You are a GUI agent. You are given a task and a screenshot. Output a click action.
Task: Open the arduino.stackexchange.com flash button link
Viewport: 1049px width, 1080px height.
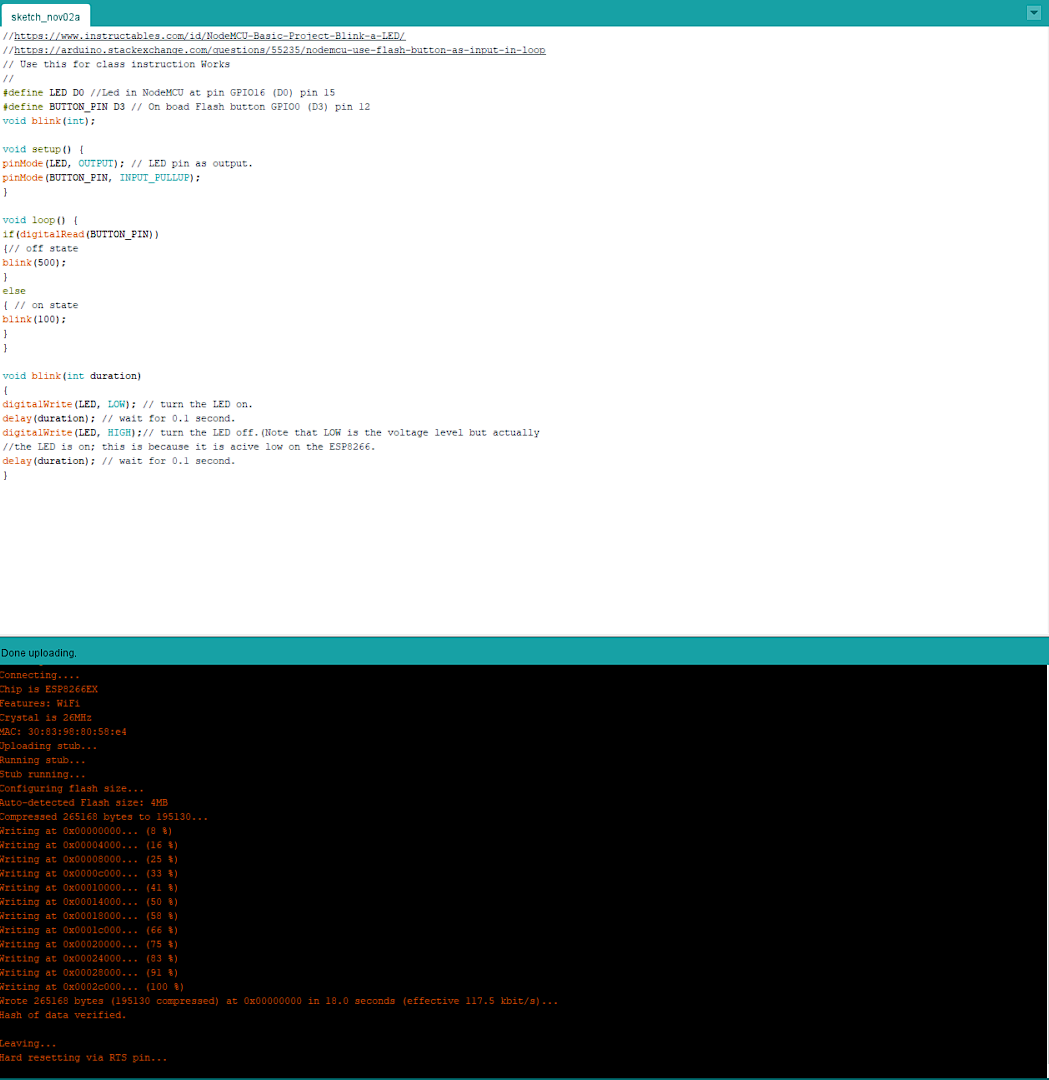tap(279, 50)
